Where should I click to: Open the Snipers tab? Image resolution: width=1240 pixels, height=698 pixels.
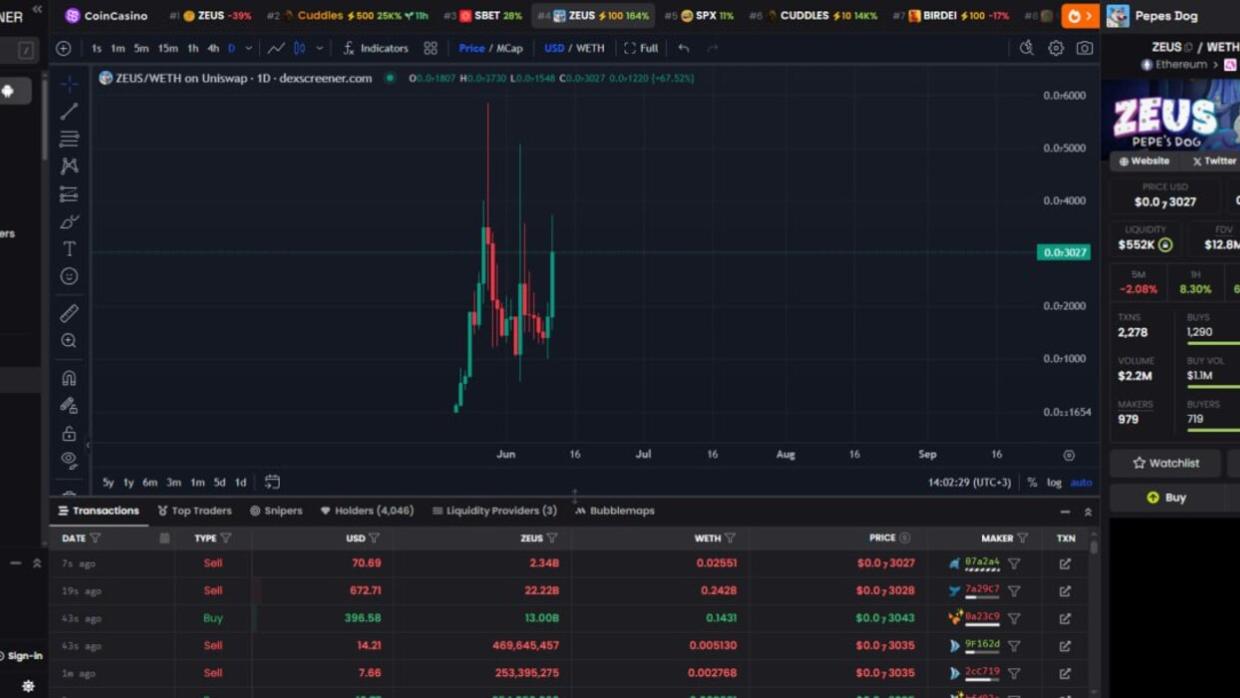click(x=276, y=511)
